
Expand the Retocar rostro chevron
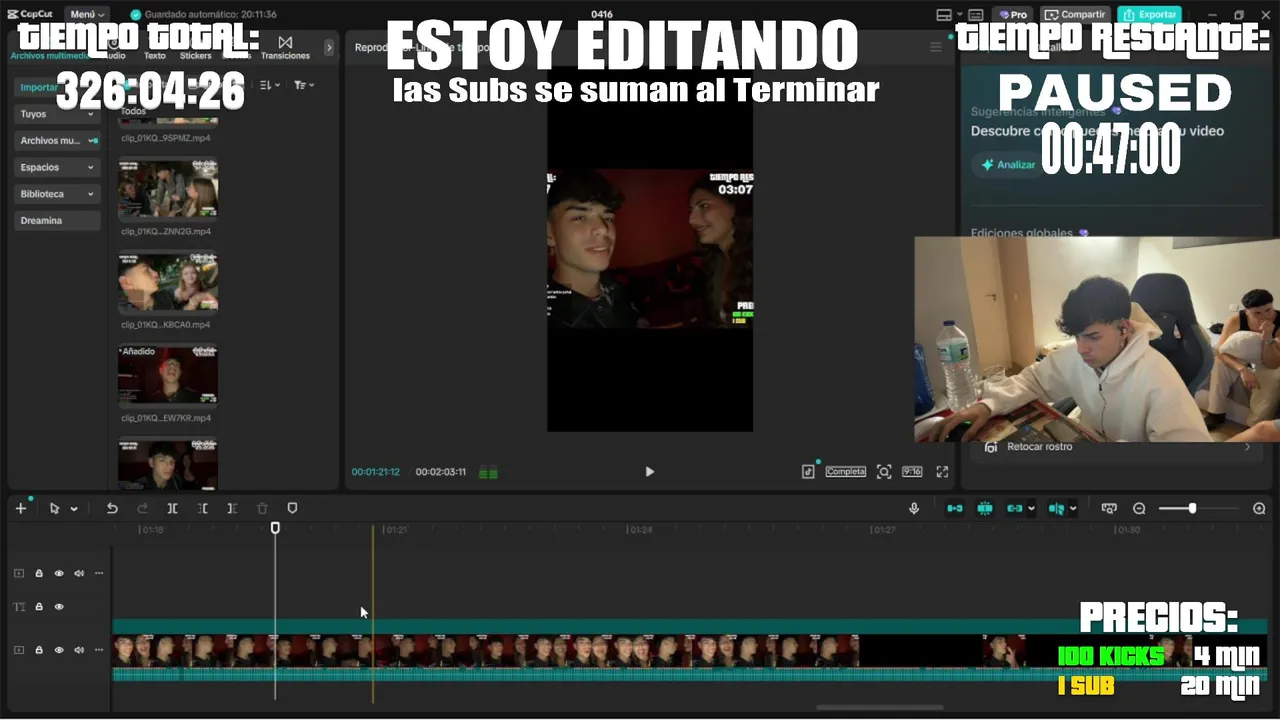1247,447
